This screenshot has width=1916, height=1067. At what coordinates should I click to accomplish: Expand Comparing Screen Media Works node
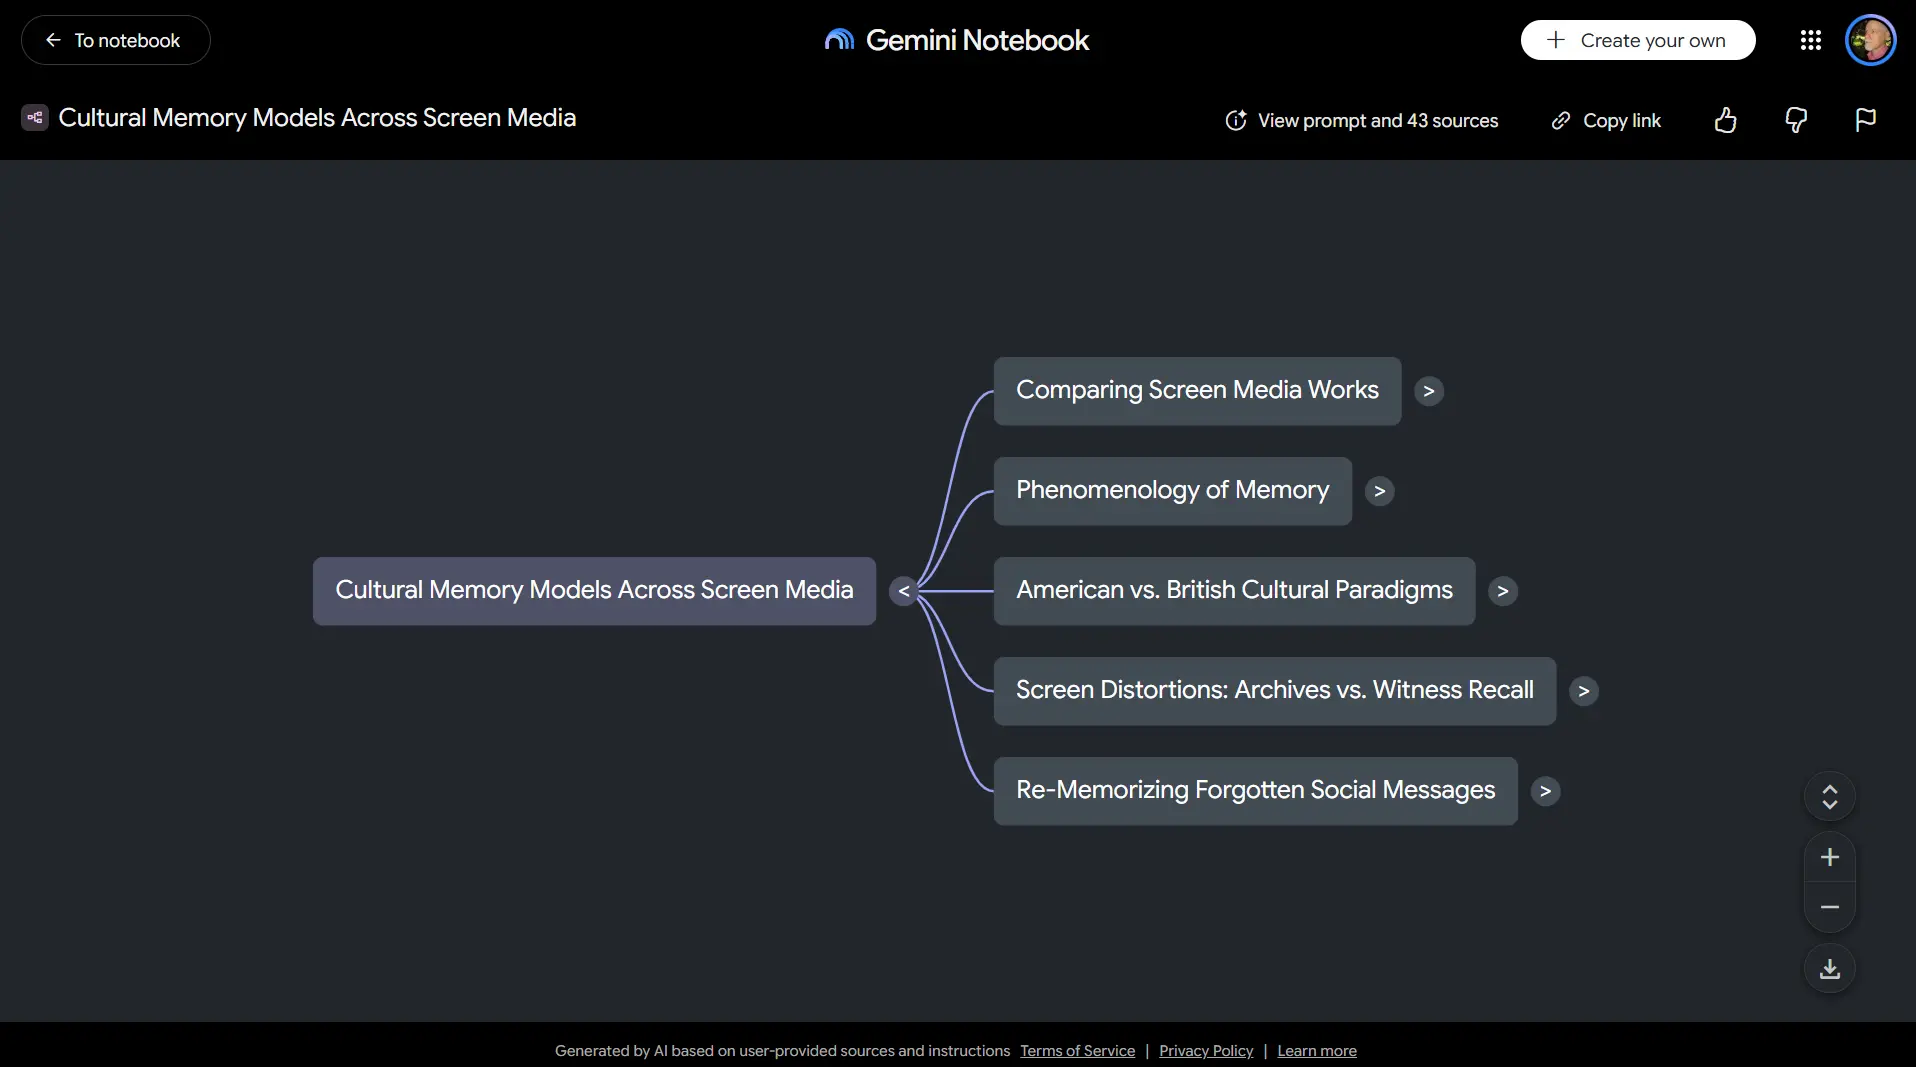[x=1428, y=391]
